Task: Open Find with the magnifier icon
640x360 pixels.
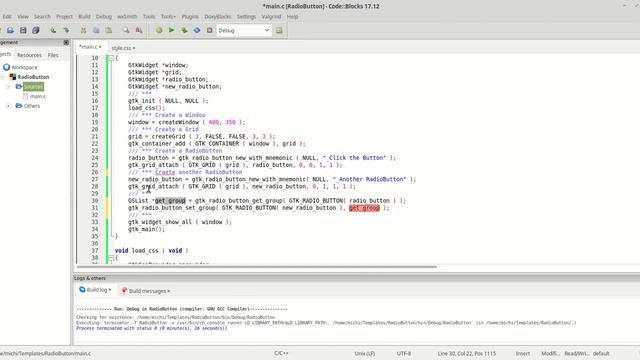Action: point(126,31)
